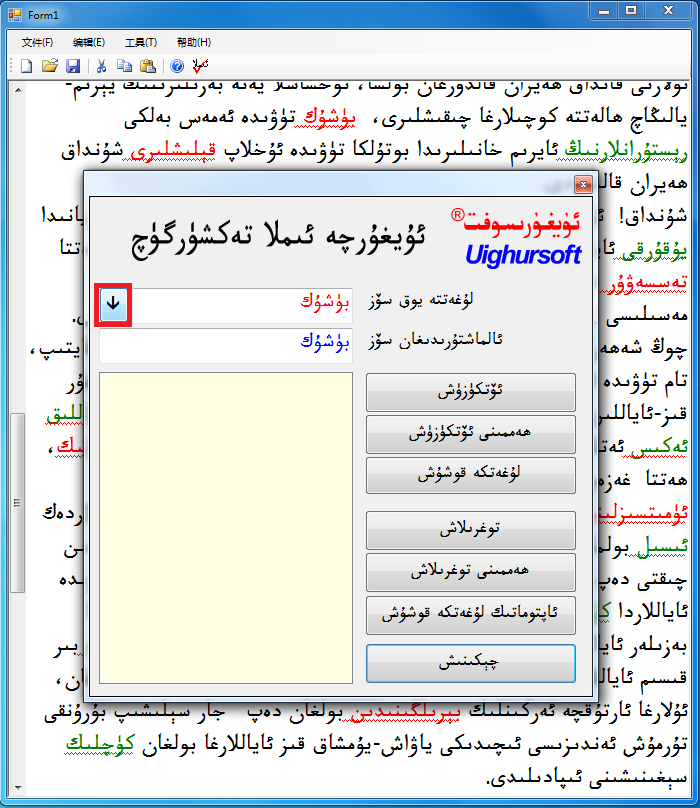Maximize the Form1 window

(631, 11)
